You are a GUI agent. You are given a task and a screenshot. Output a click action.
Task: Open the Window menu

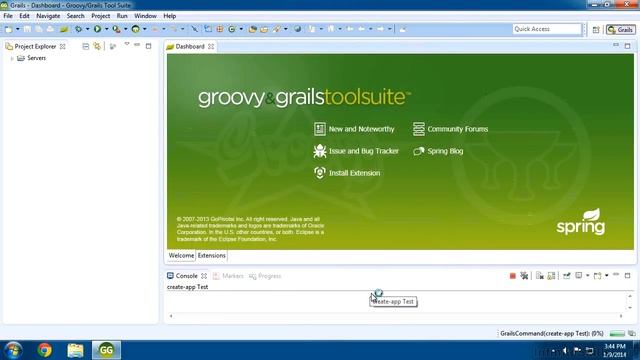click(145, 16)
